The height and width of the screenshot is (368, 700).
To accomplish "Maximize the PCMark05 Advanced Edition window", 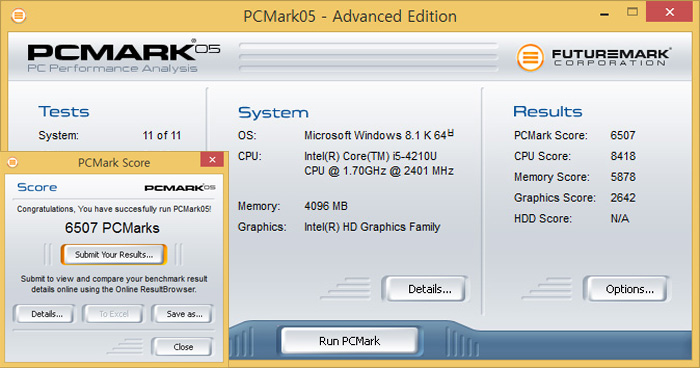I will tap(632, 12).
